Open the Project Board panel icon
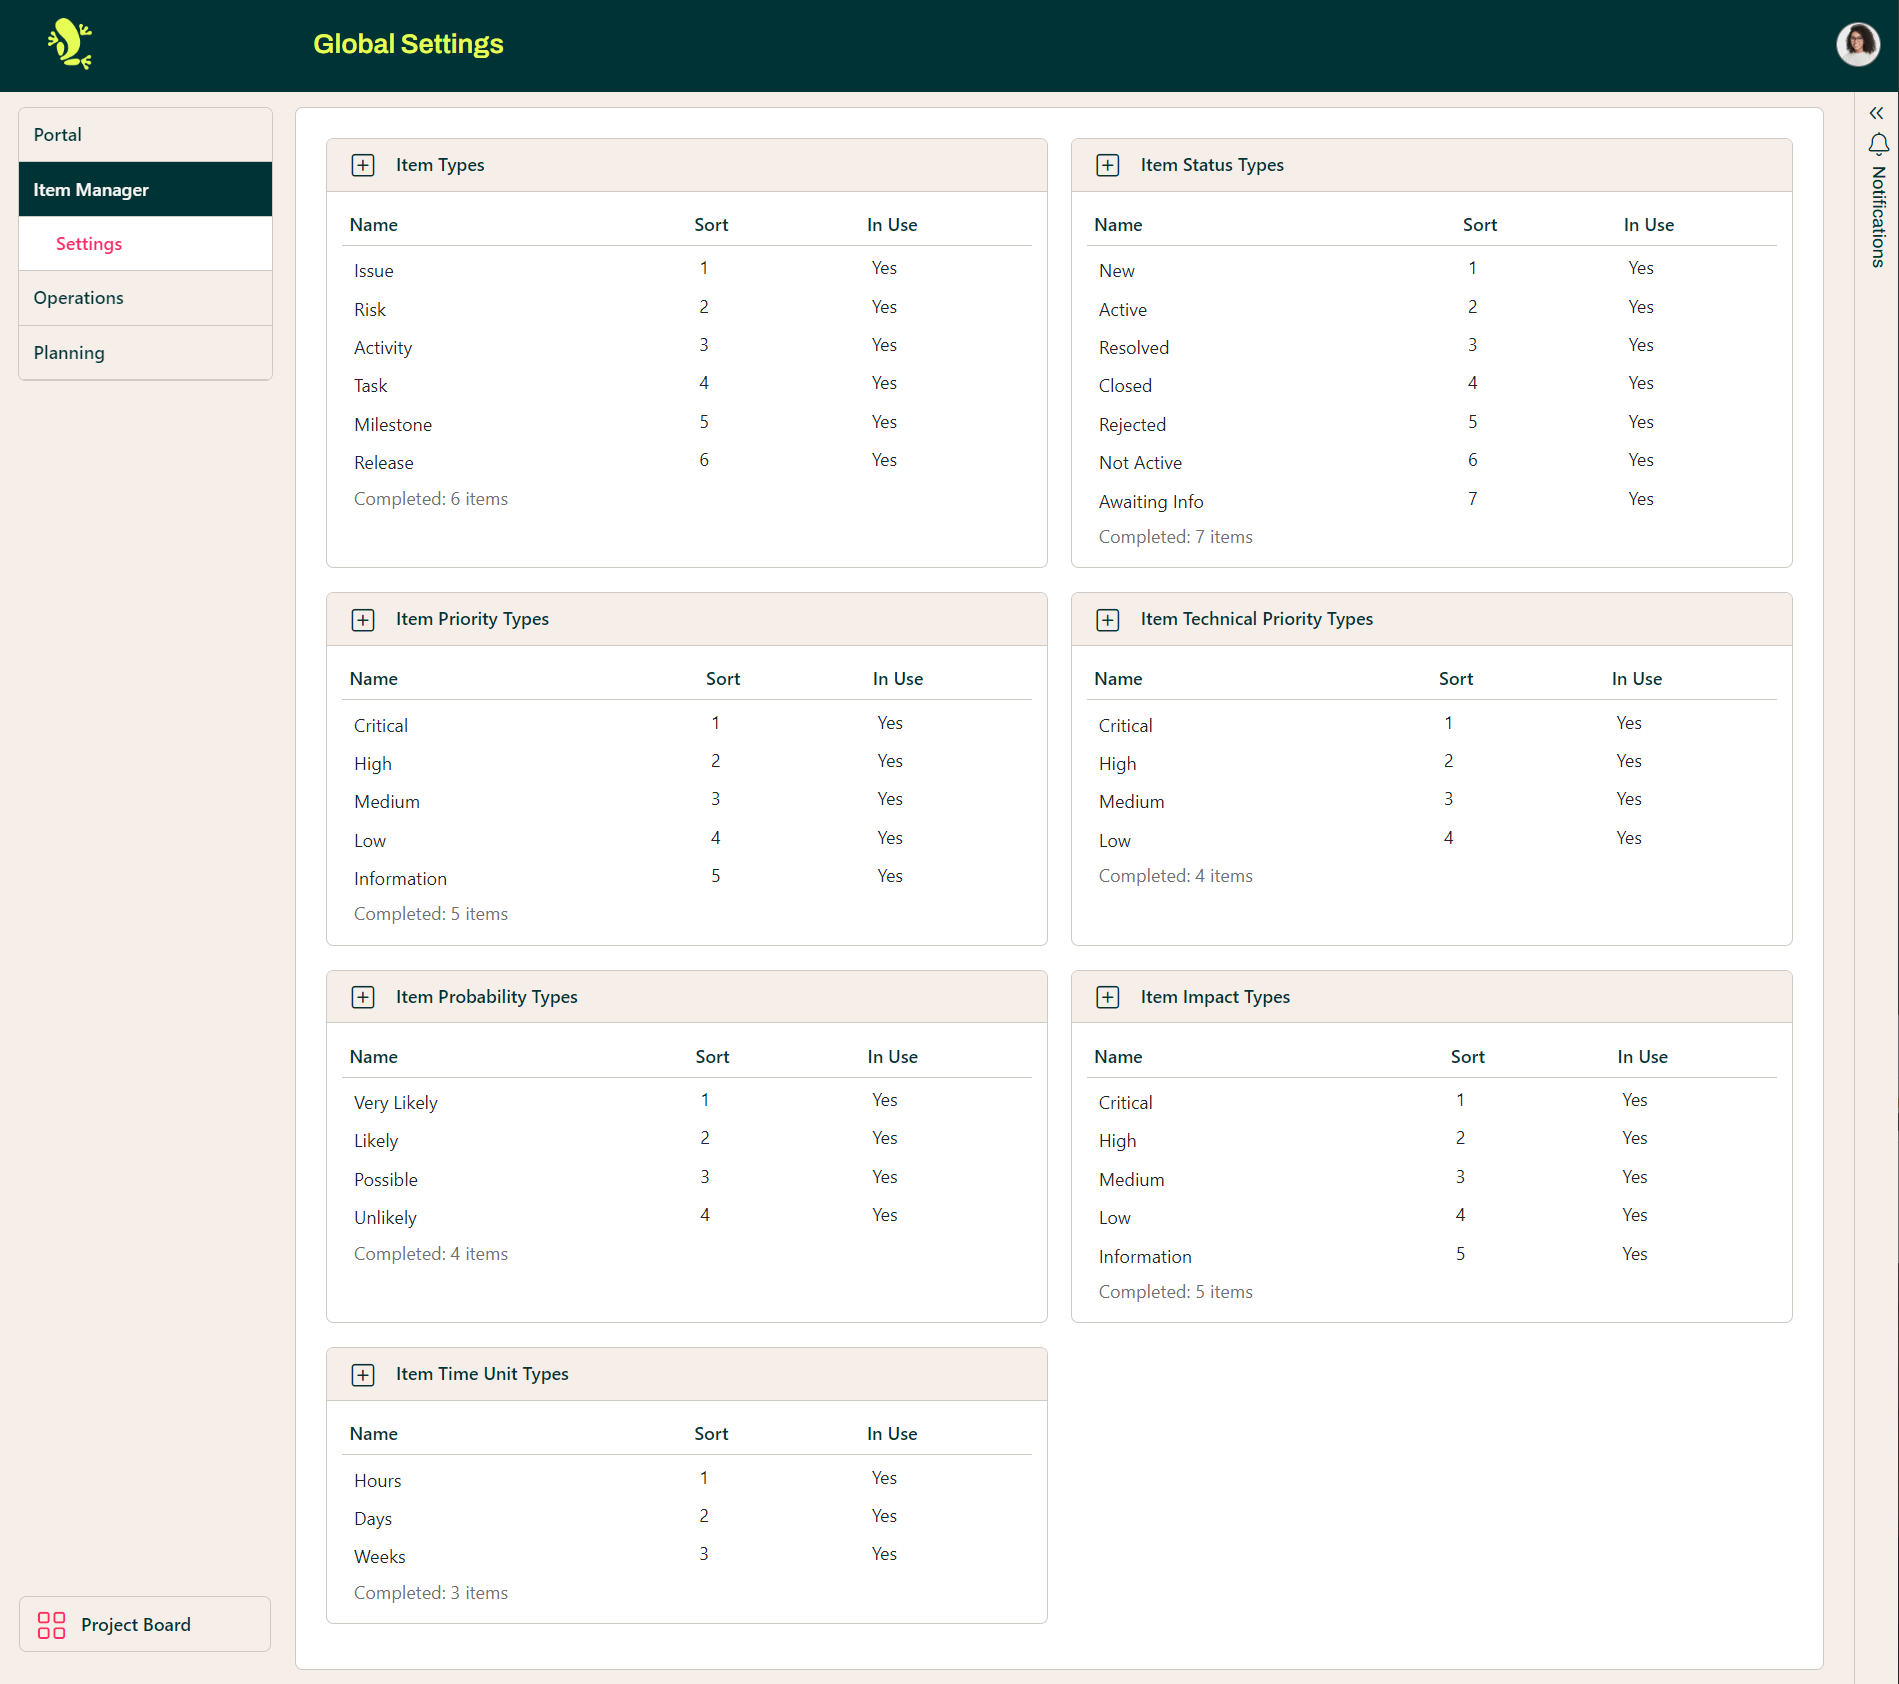Screen dimensions: 1899x1684 pos(51,1624)
